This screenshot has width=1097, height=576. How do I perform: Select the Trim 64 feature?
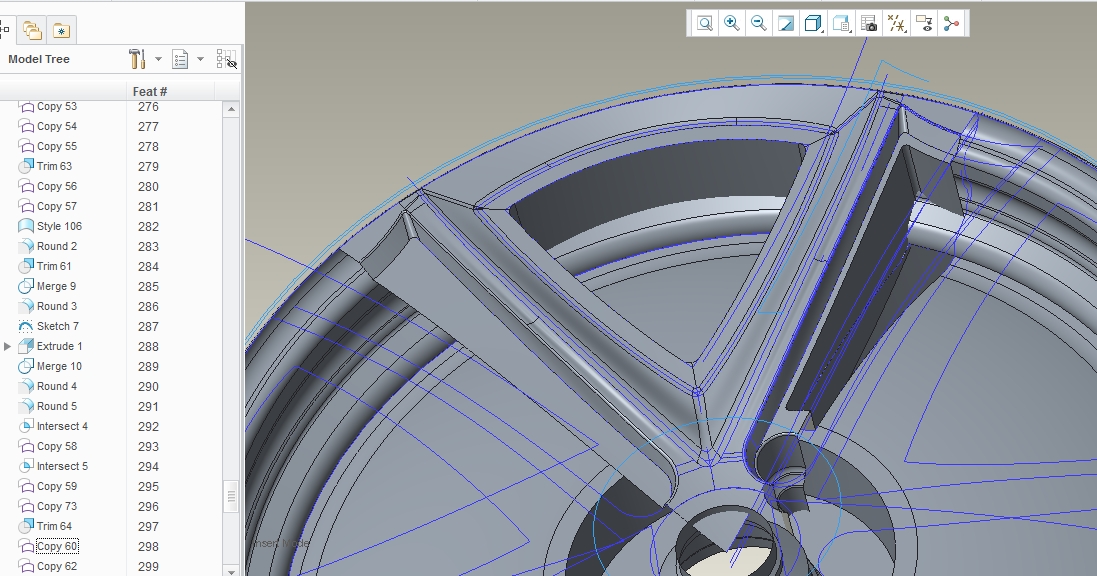54,526
